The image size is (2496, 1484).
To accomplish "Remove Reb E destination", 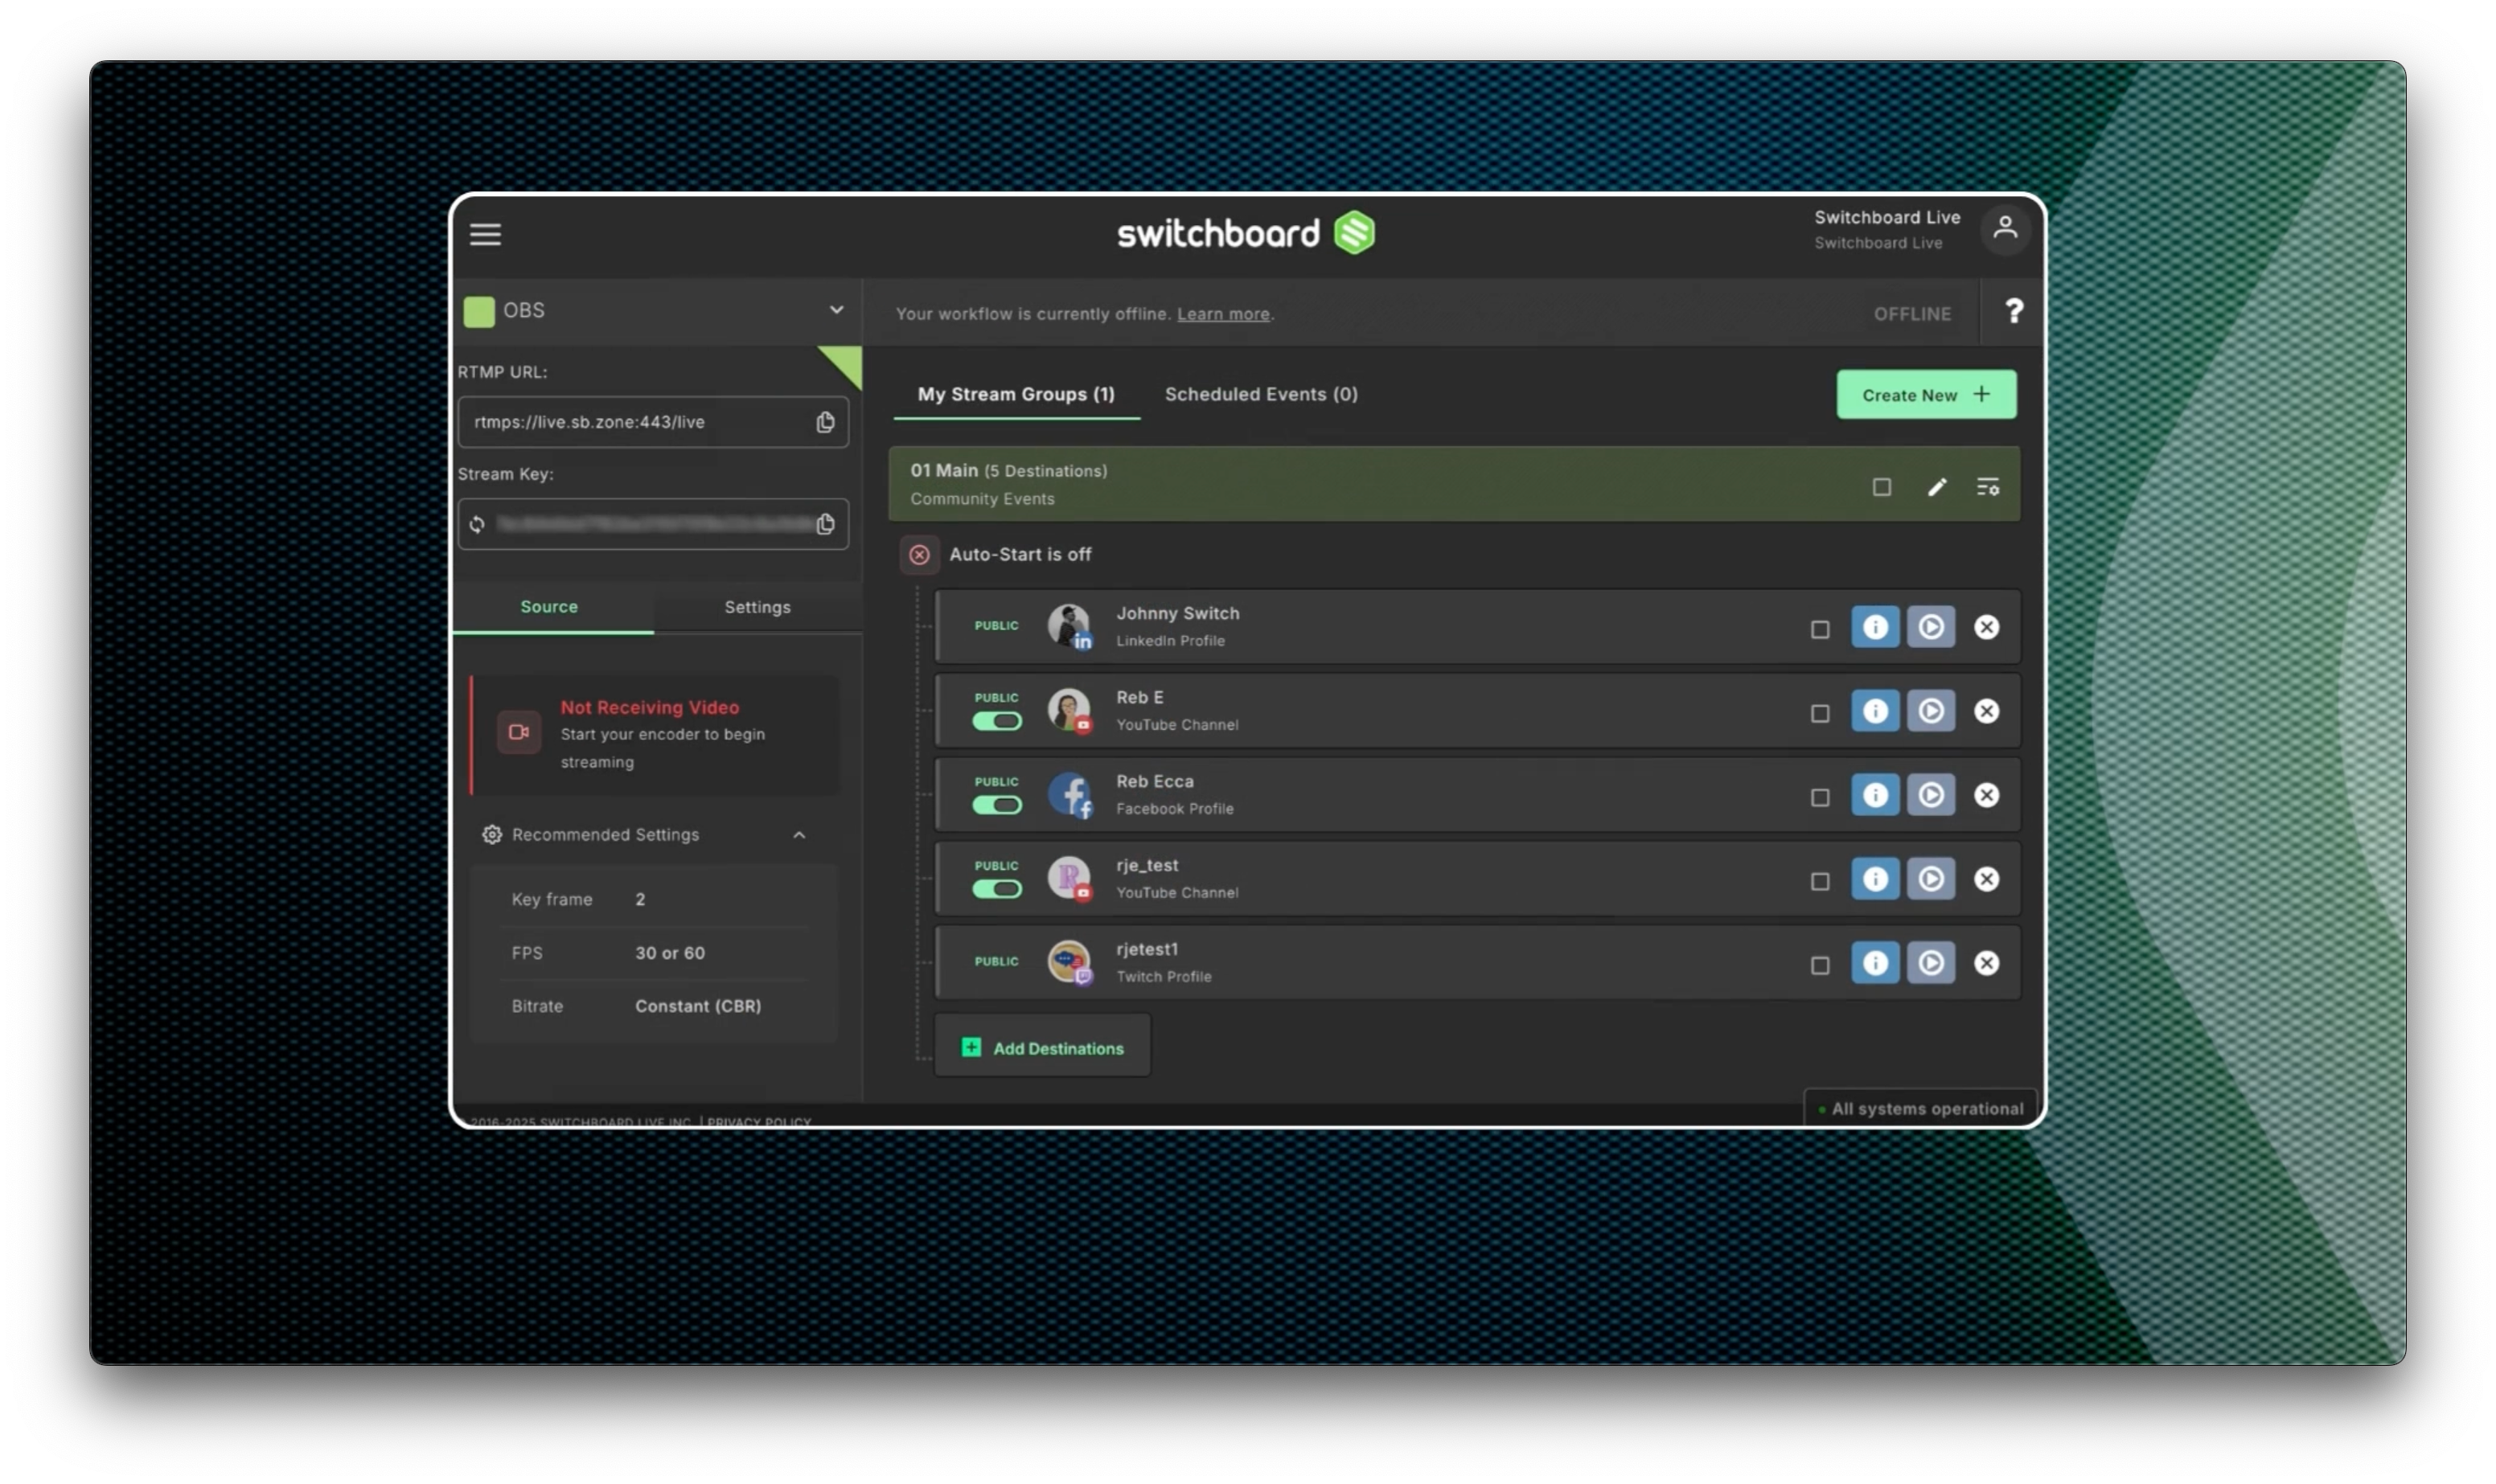I will (1986, 711).
